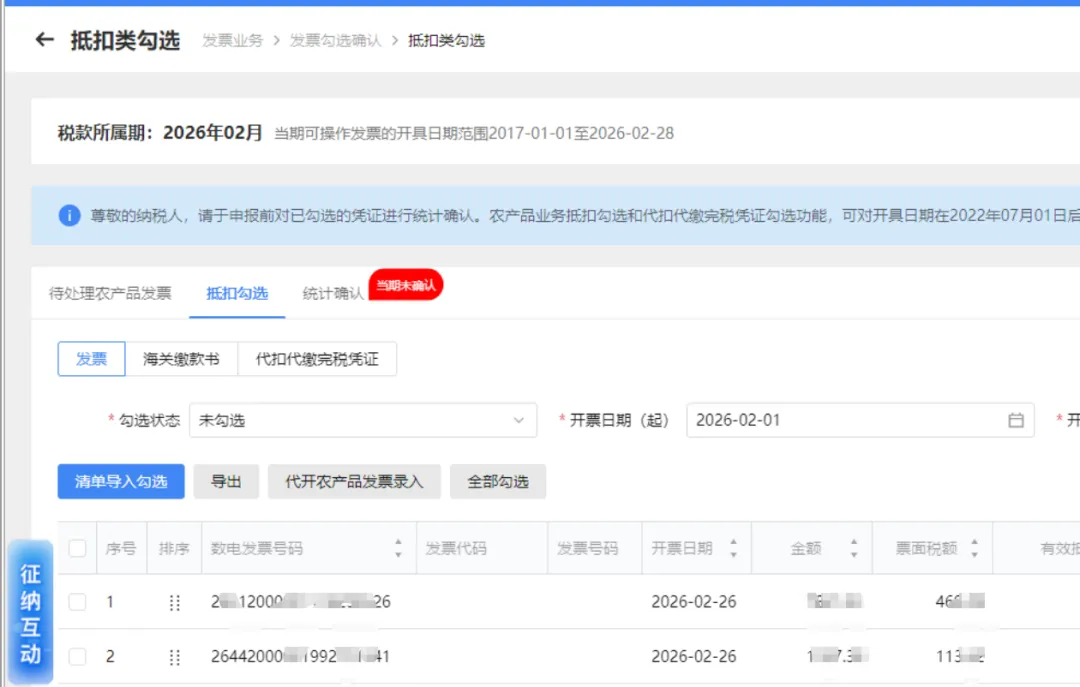Open the 征纳互动 floating widget
1080x687 pixels.
[x=30, y=613]
